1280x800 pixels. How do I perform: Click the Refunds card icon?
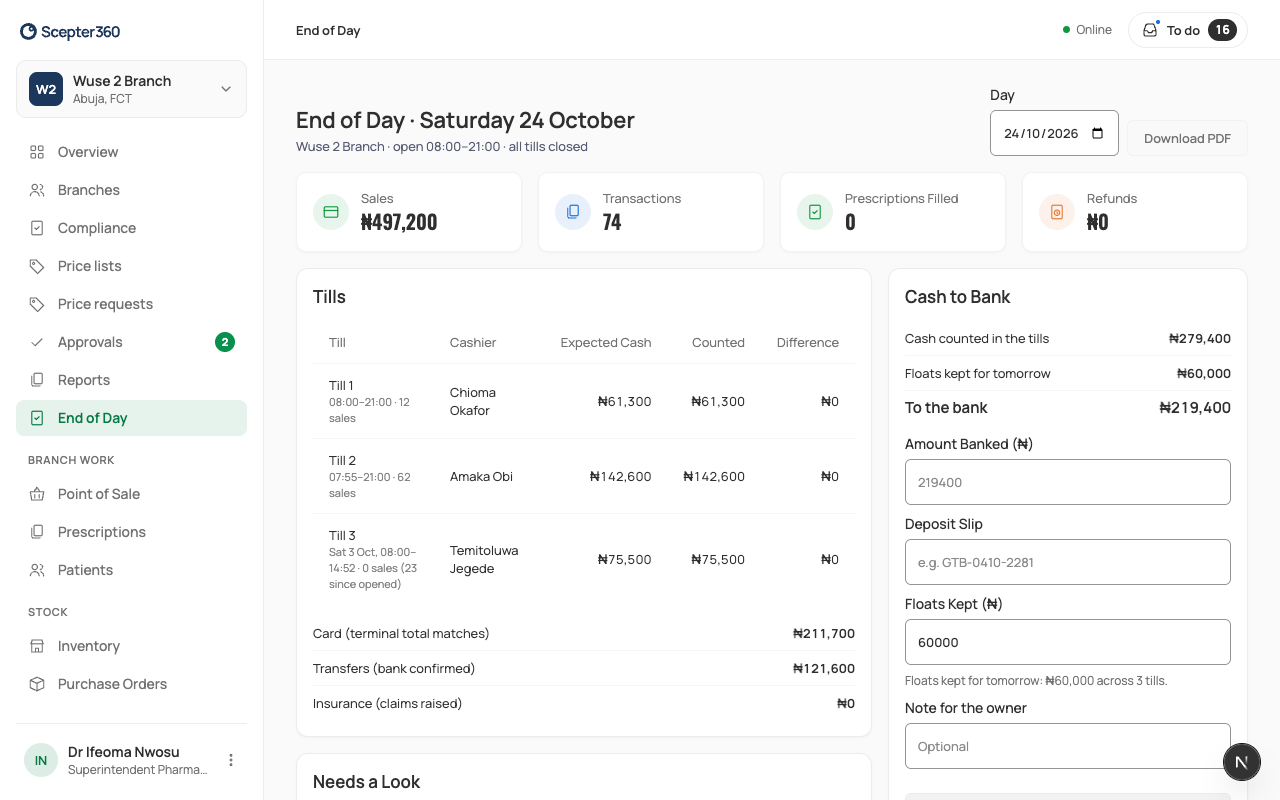pos(1057,212)
